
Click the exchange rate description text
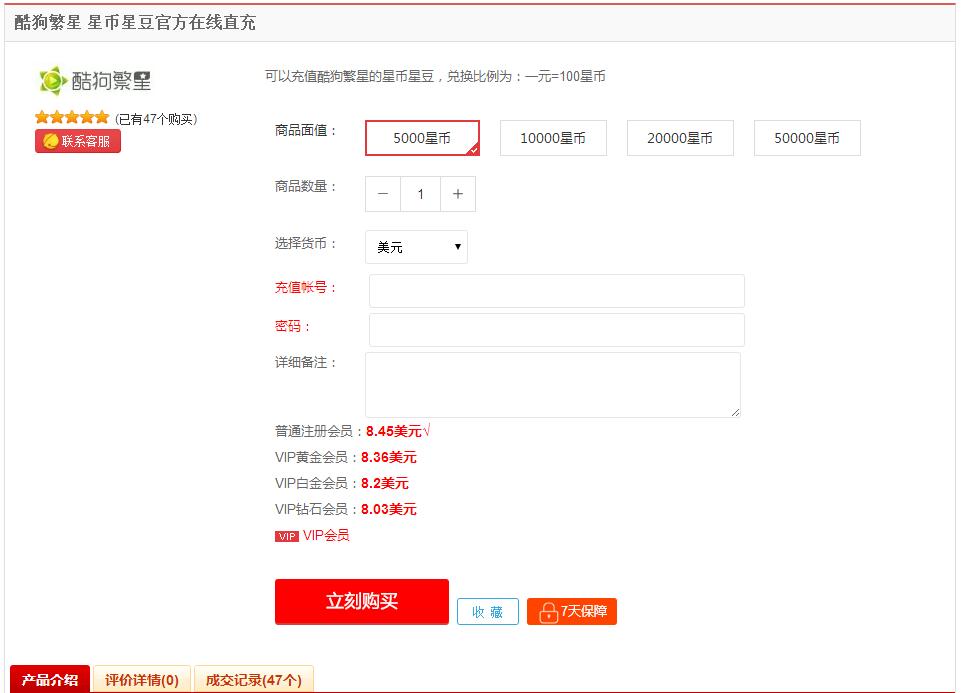(435, 77)
